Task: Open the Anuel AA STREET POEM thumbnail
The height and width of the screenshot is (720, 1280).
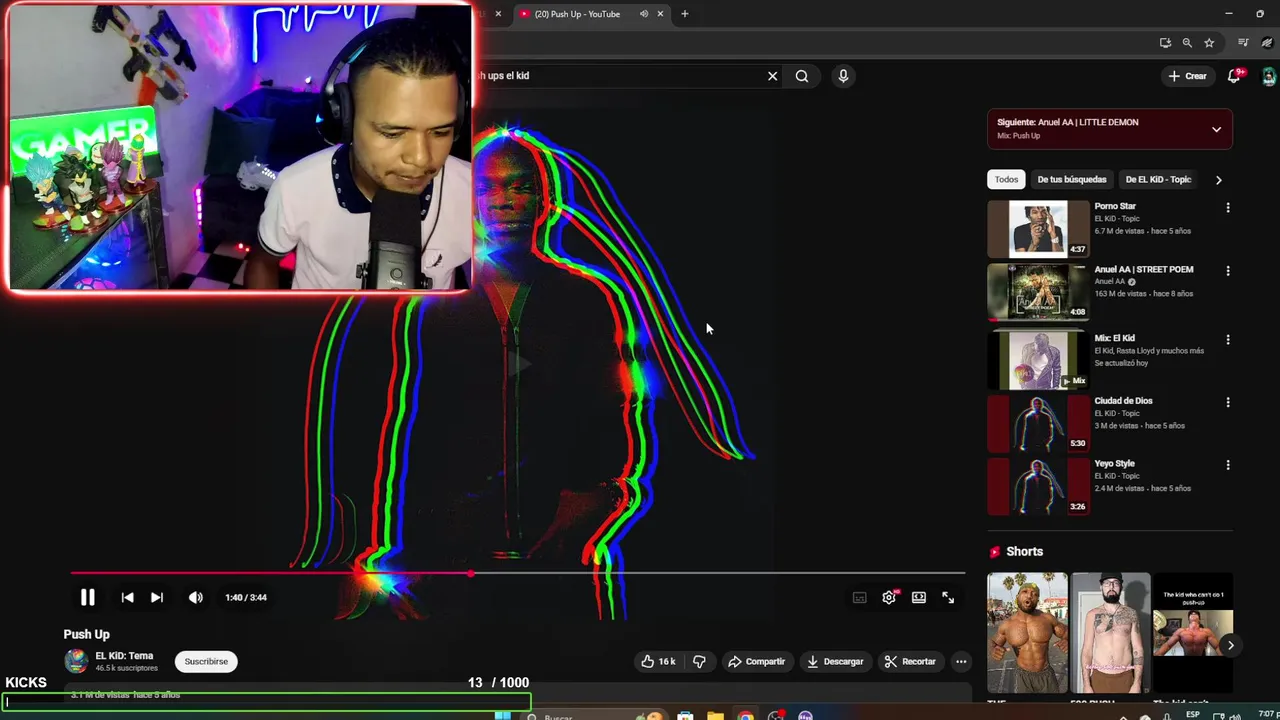Action: (x=1038, y=291)
